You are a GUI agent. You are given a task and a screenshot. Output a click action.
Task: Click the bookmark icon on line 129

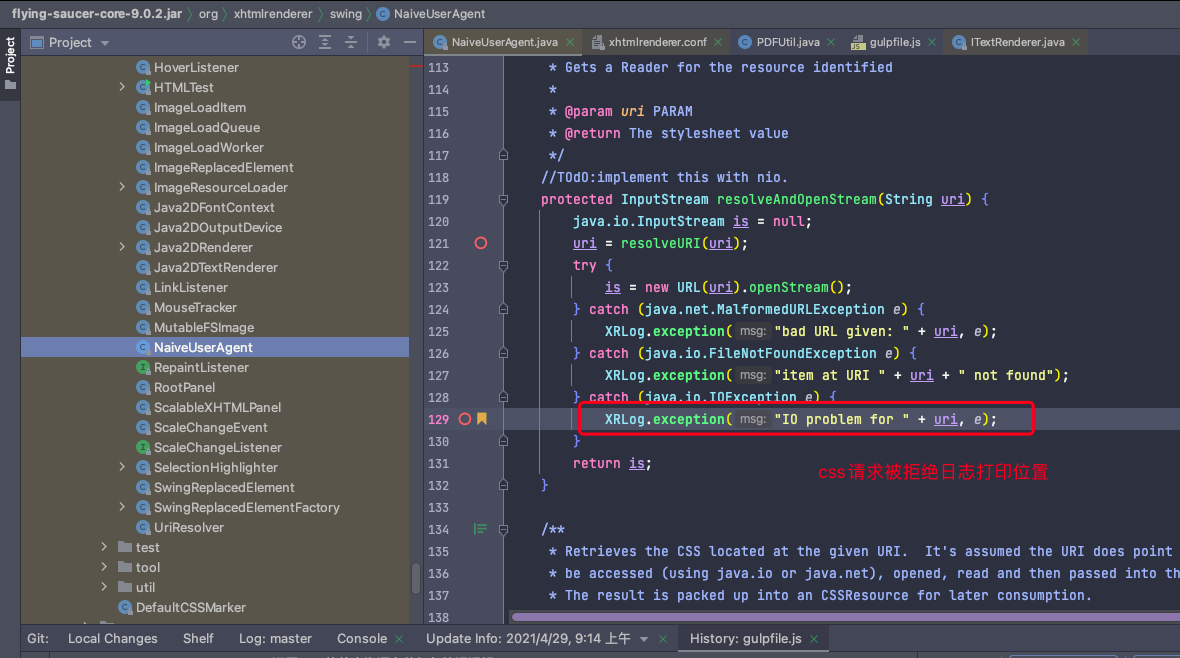point(482,419)
